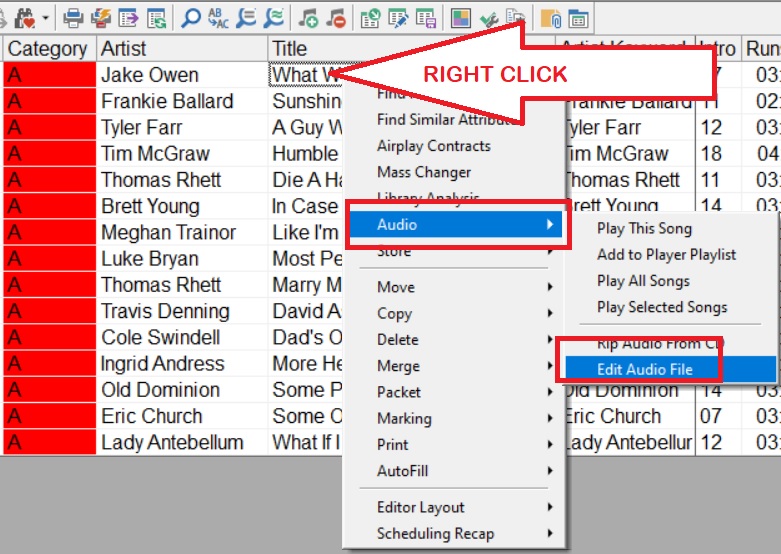Click Eric Church in Artist Keyword column
The image size is (781, 554).
[x=630, y=416]
